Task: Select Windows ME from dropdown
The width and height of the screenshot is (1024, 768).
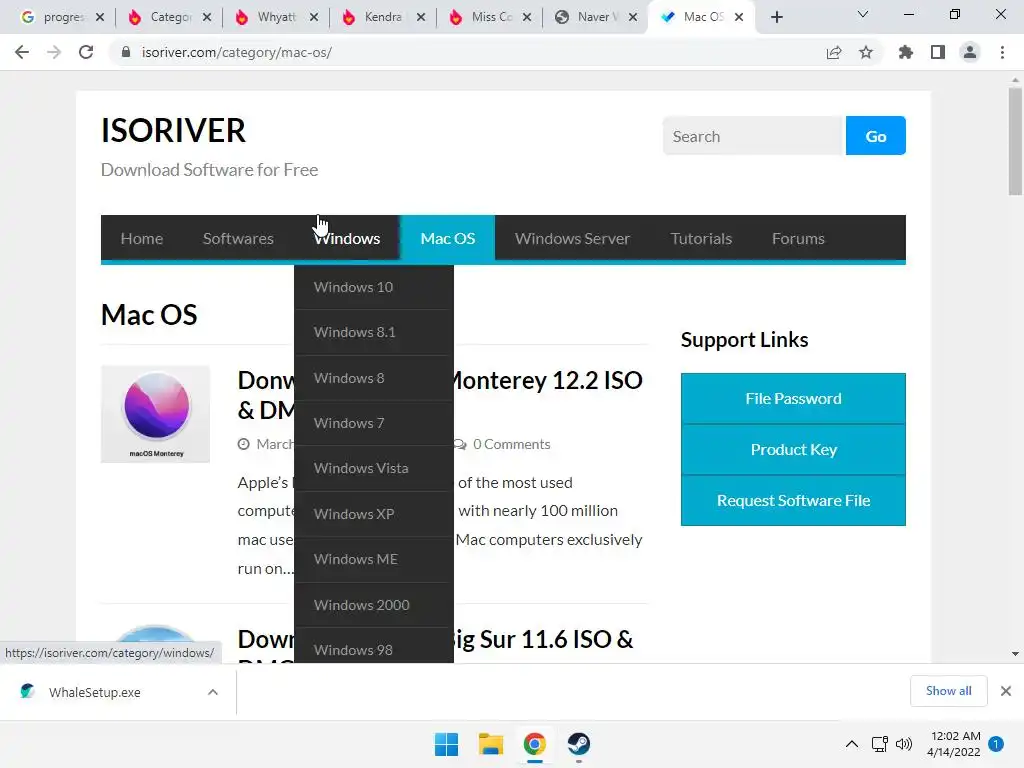Action: click(x=374, y=559)
